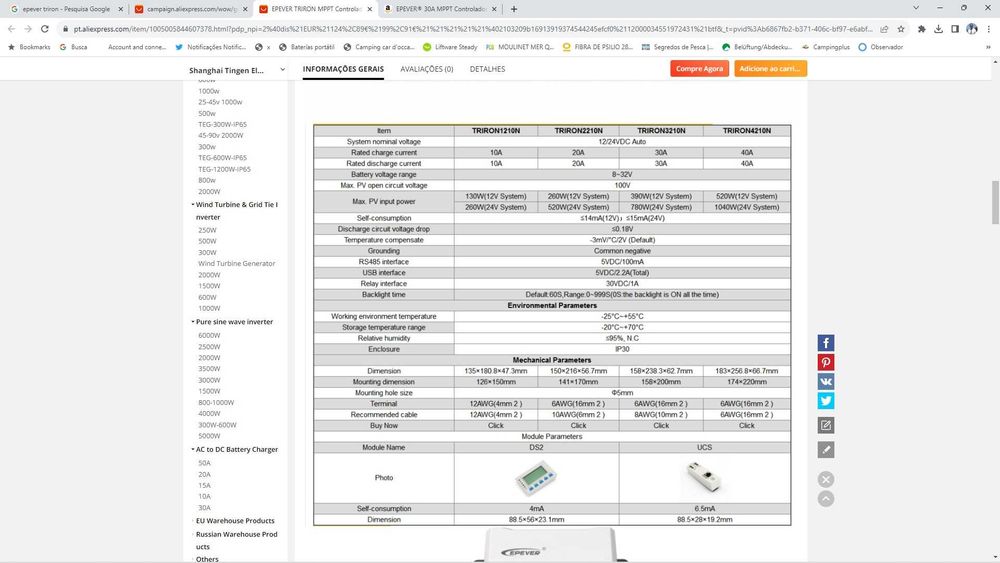Open Chrome extensions puzzle icon
Screen dimensions: 1000x563
922,29
